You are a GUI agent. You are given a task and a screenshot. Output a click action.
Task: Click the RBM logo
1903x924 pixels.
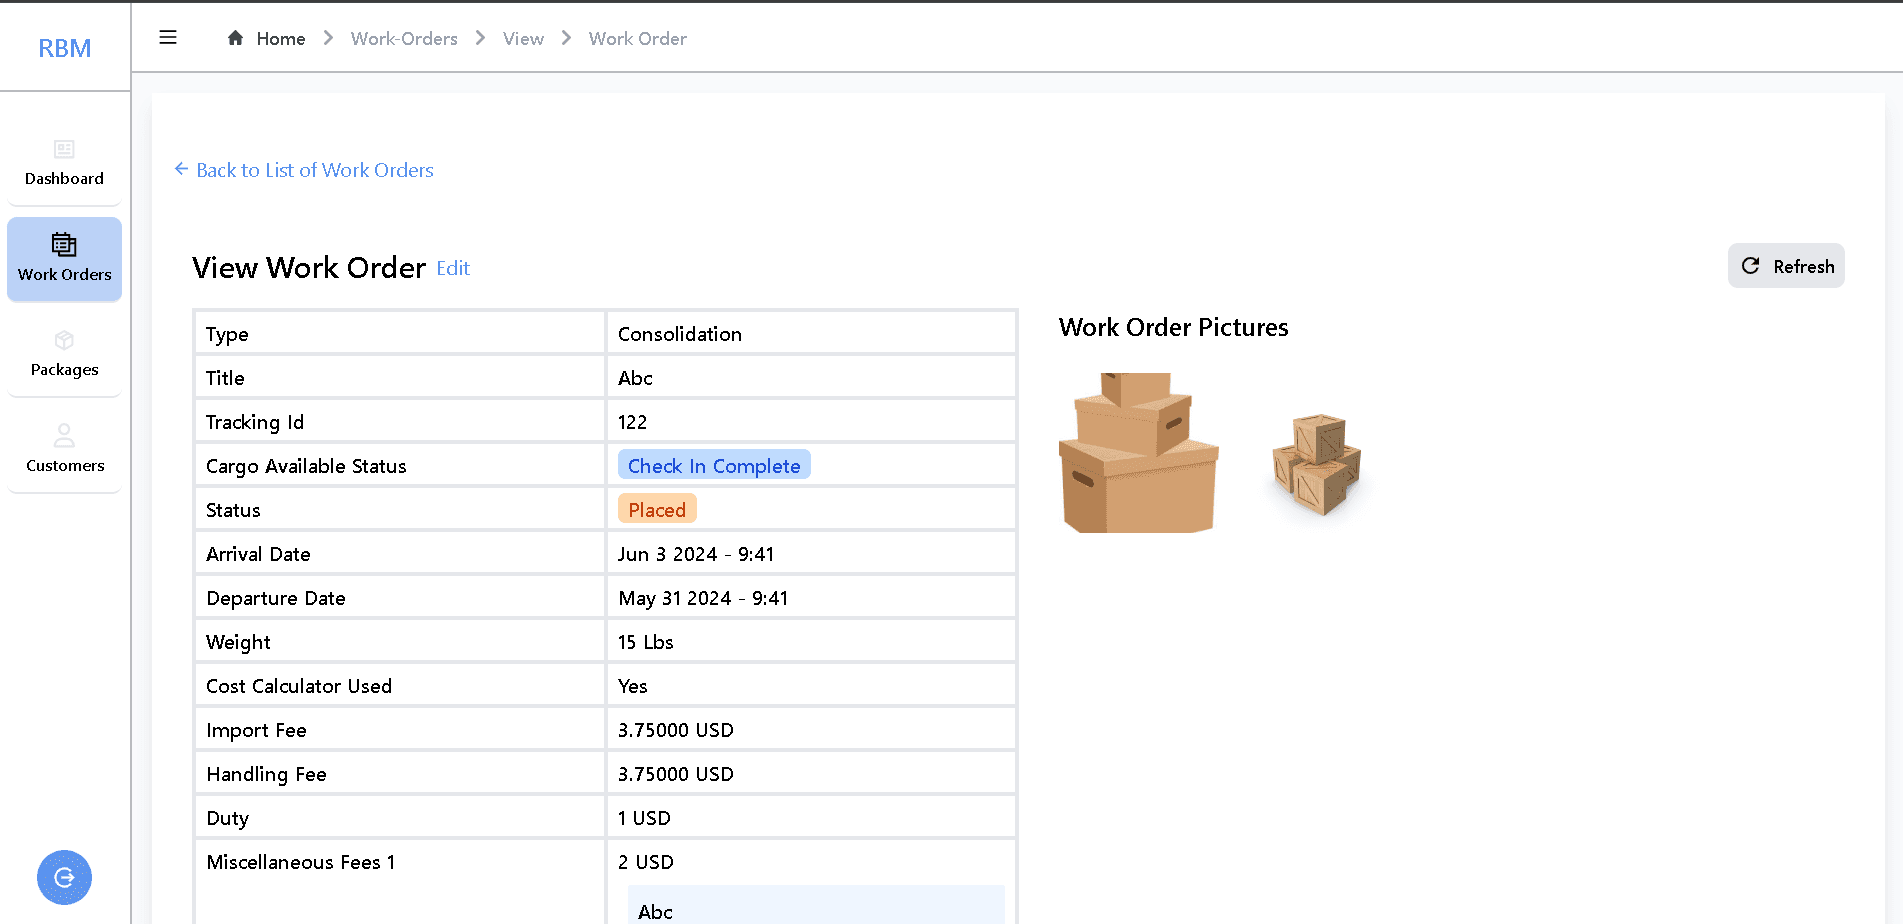pos(64,48)
